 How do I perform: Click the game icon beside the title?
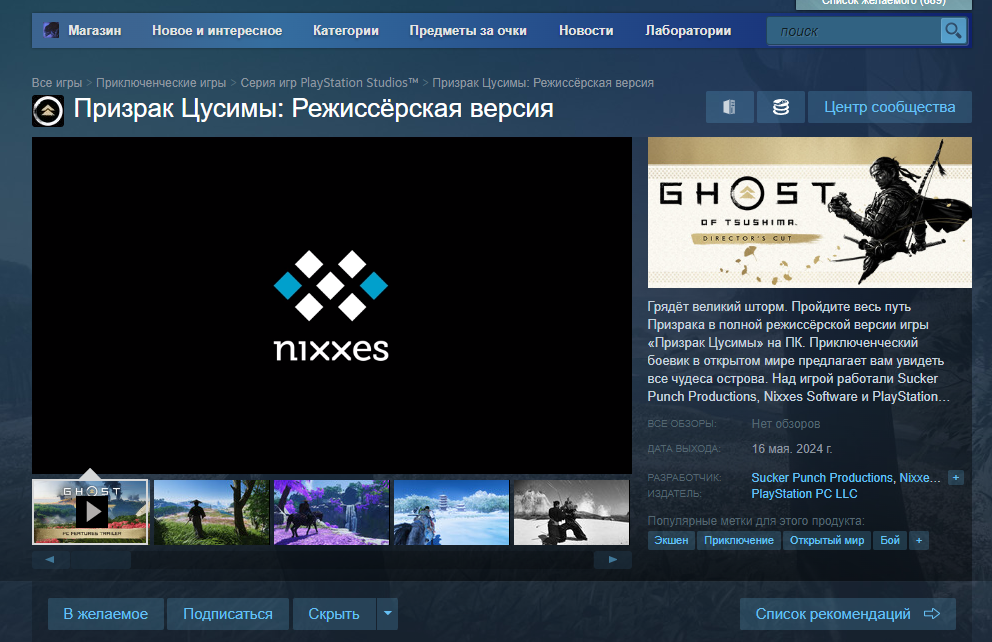tap(48, 111)
